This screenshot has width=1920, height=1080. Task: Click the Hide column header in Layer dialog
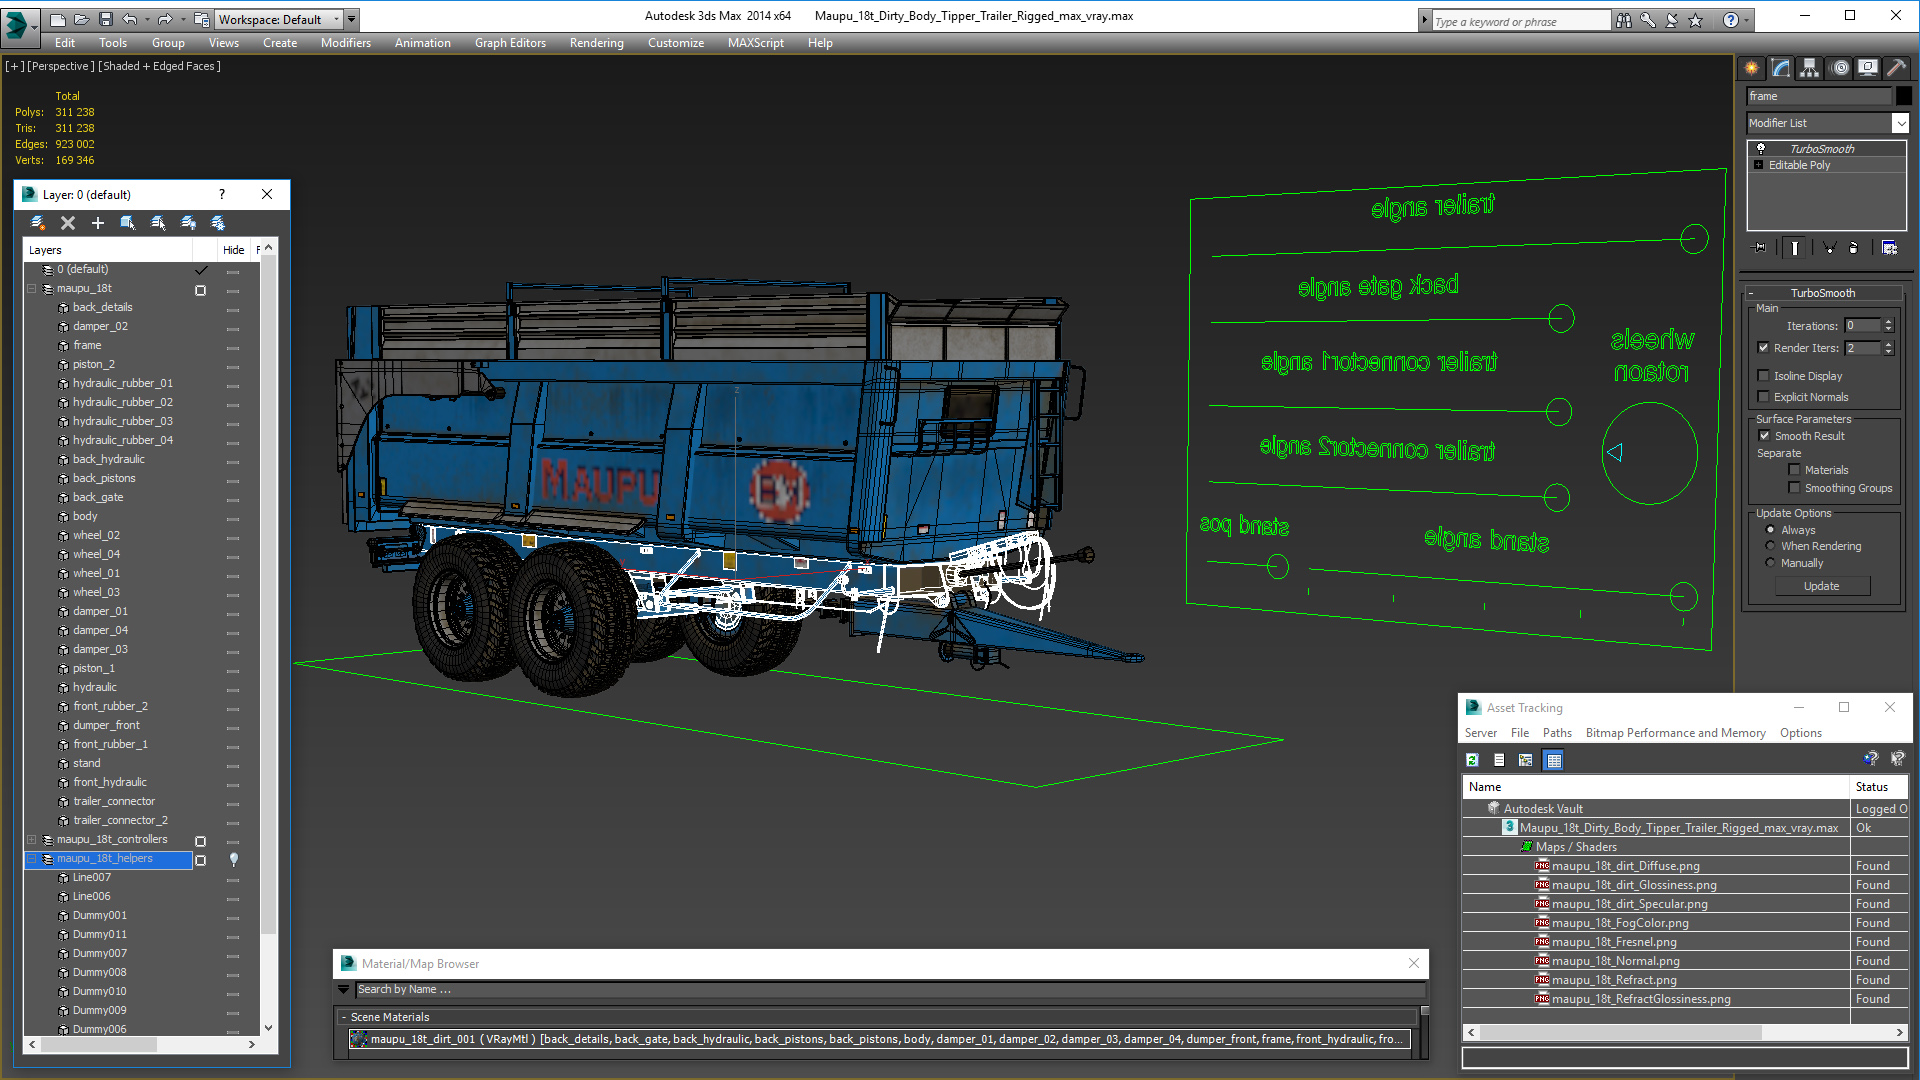234,250
